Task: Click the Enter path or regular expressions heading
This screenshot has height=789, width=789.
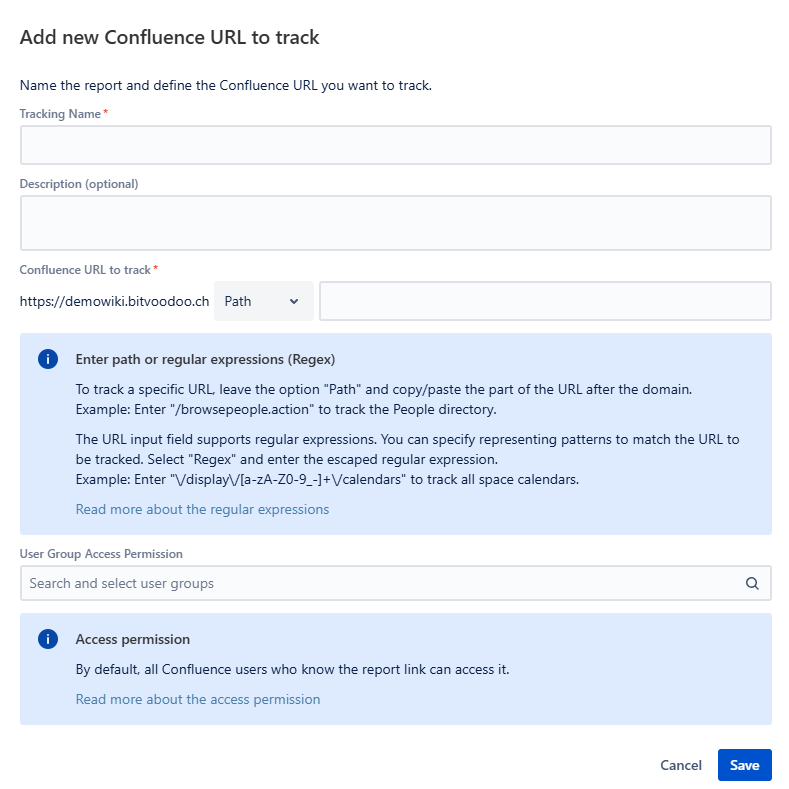Action: [205, 359]
